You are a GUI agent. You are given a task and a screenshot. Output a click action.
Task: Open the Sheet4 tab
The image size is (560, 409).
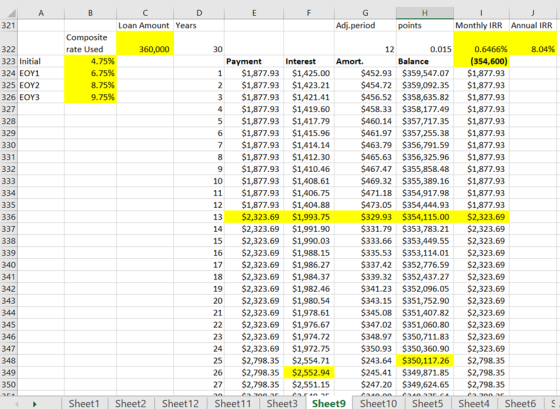coord(474,404)
